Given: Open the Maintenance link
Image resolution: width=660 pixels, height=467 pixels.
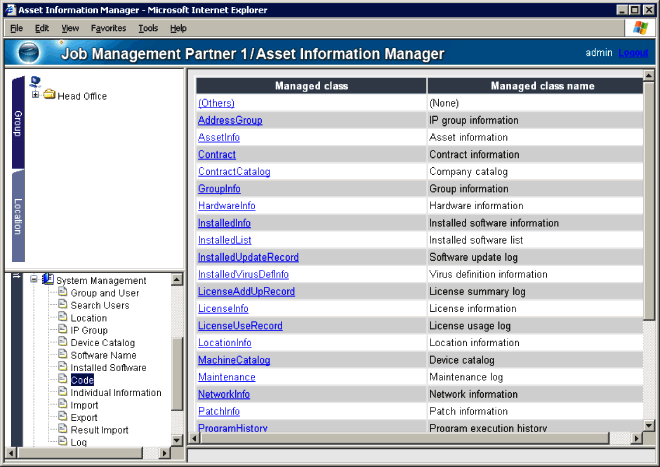Looking at the screenshot, I should pyautogui.click(x=227, y=377).
